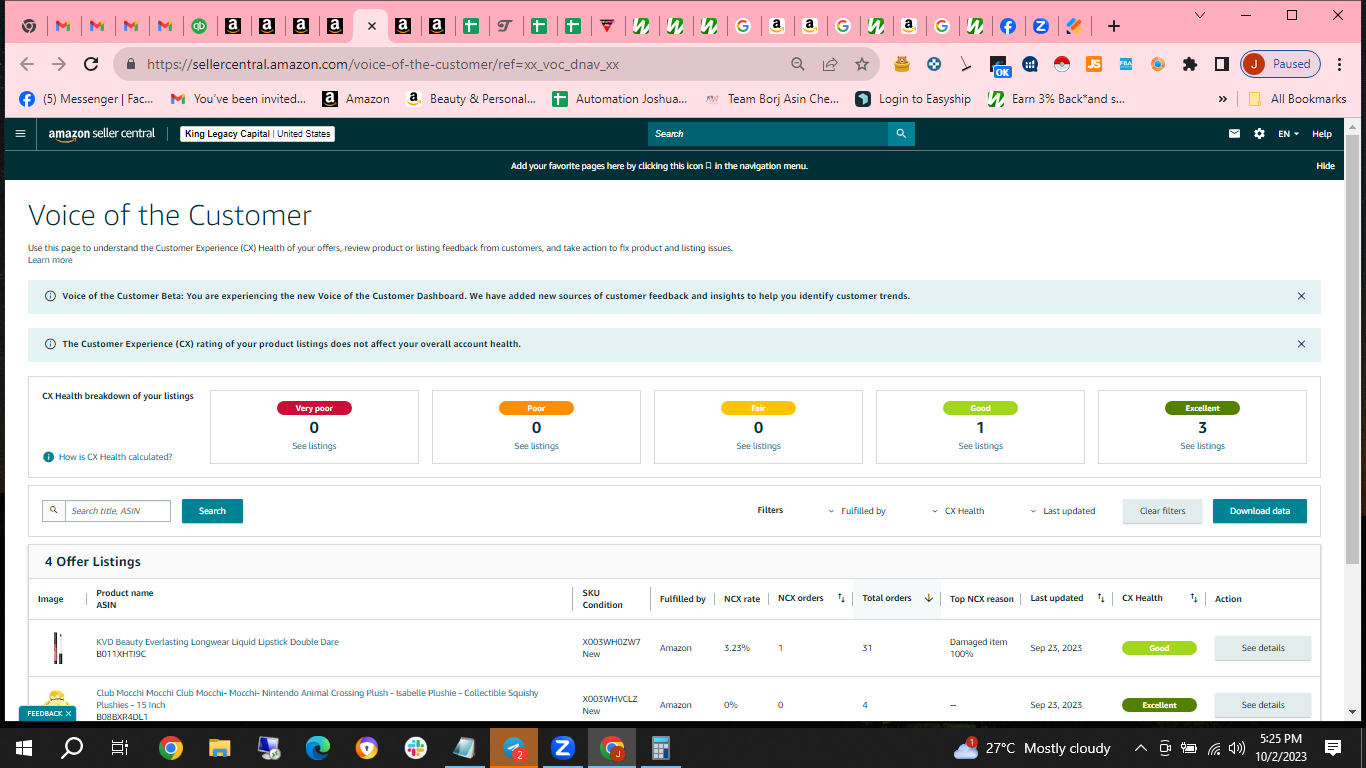Viewport: 1366px width, 768px height.
Task: Open the Chrome three-dot menu
Action: 1341,64
